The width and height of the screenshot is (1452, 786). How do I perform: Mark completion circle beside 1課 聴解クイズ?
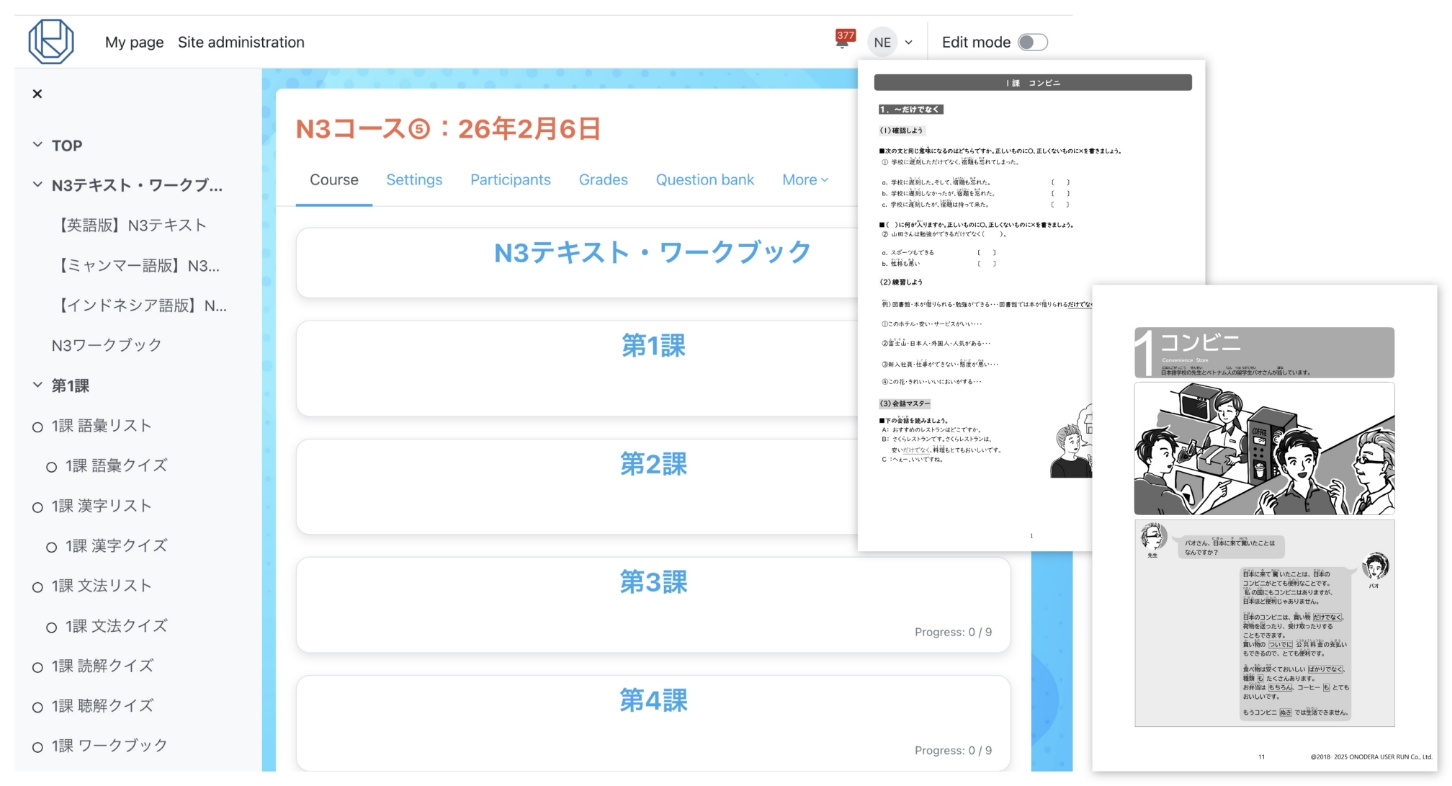tap(39, 706)
